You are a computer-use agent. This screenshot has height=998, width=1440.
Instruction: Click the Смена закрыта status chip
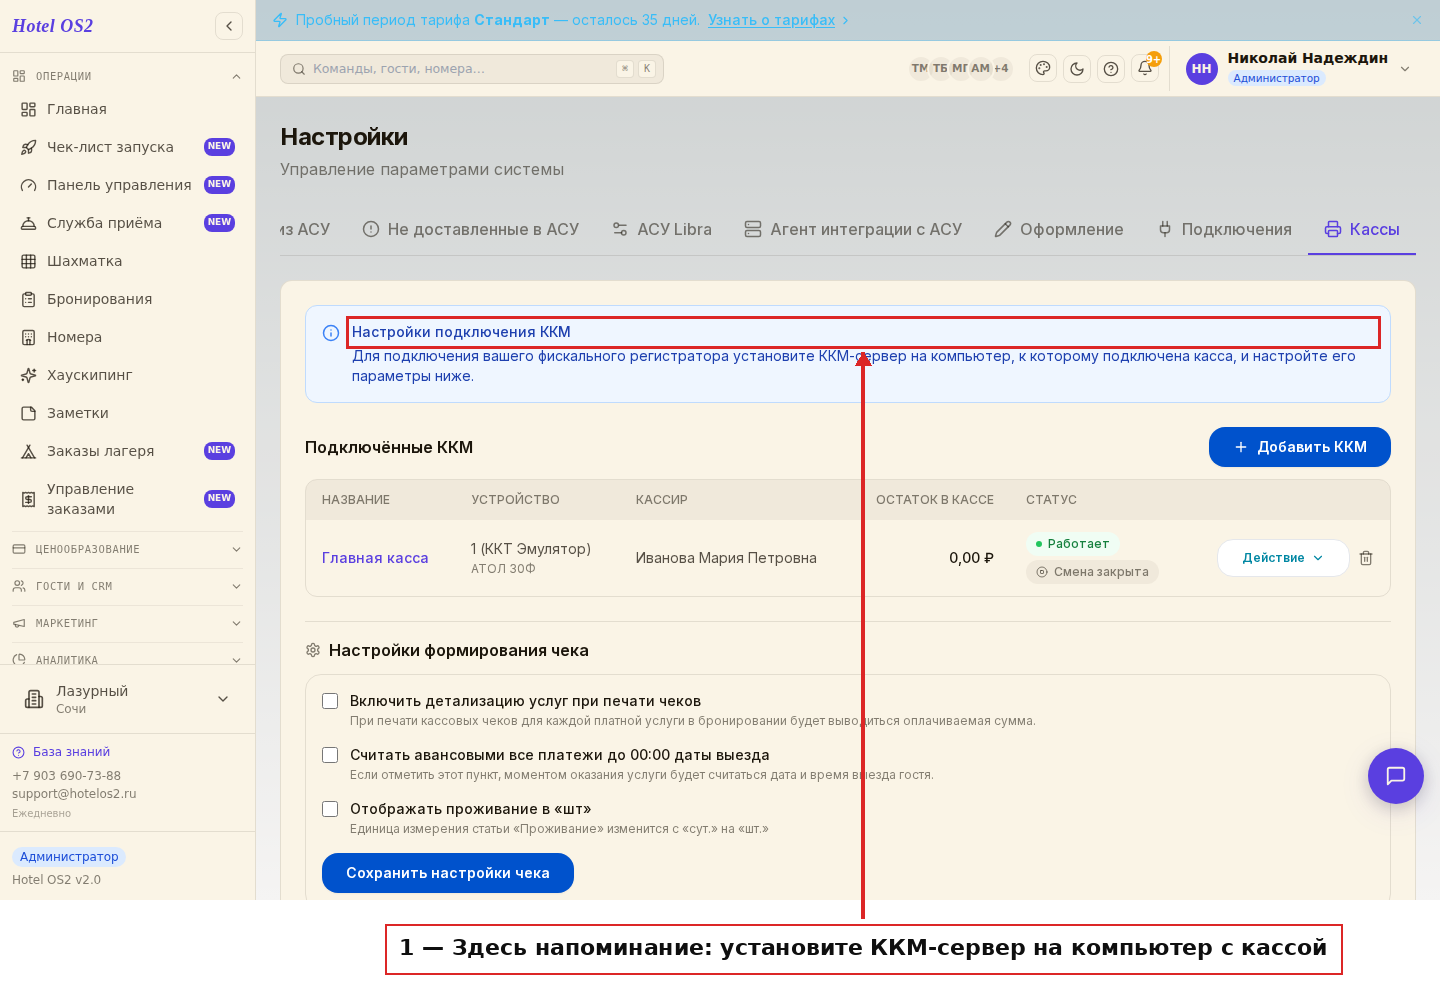coord(1092,572)
